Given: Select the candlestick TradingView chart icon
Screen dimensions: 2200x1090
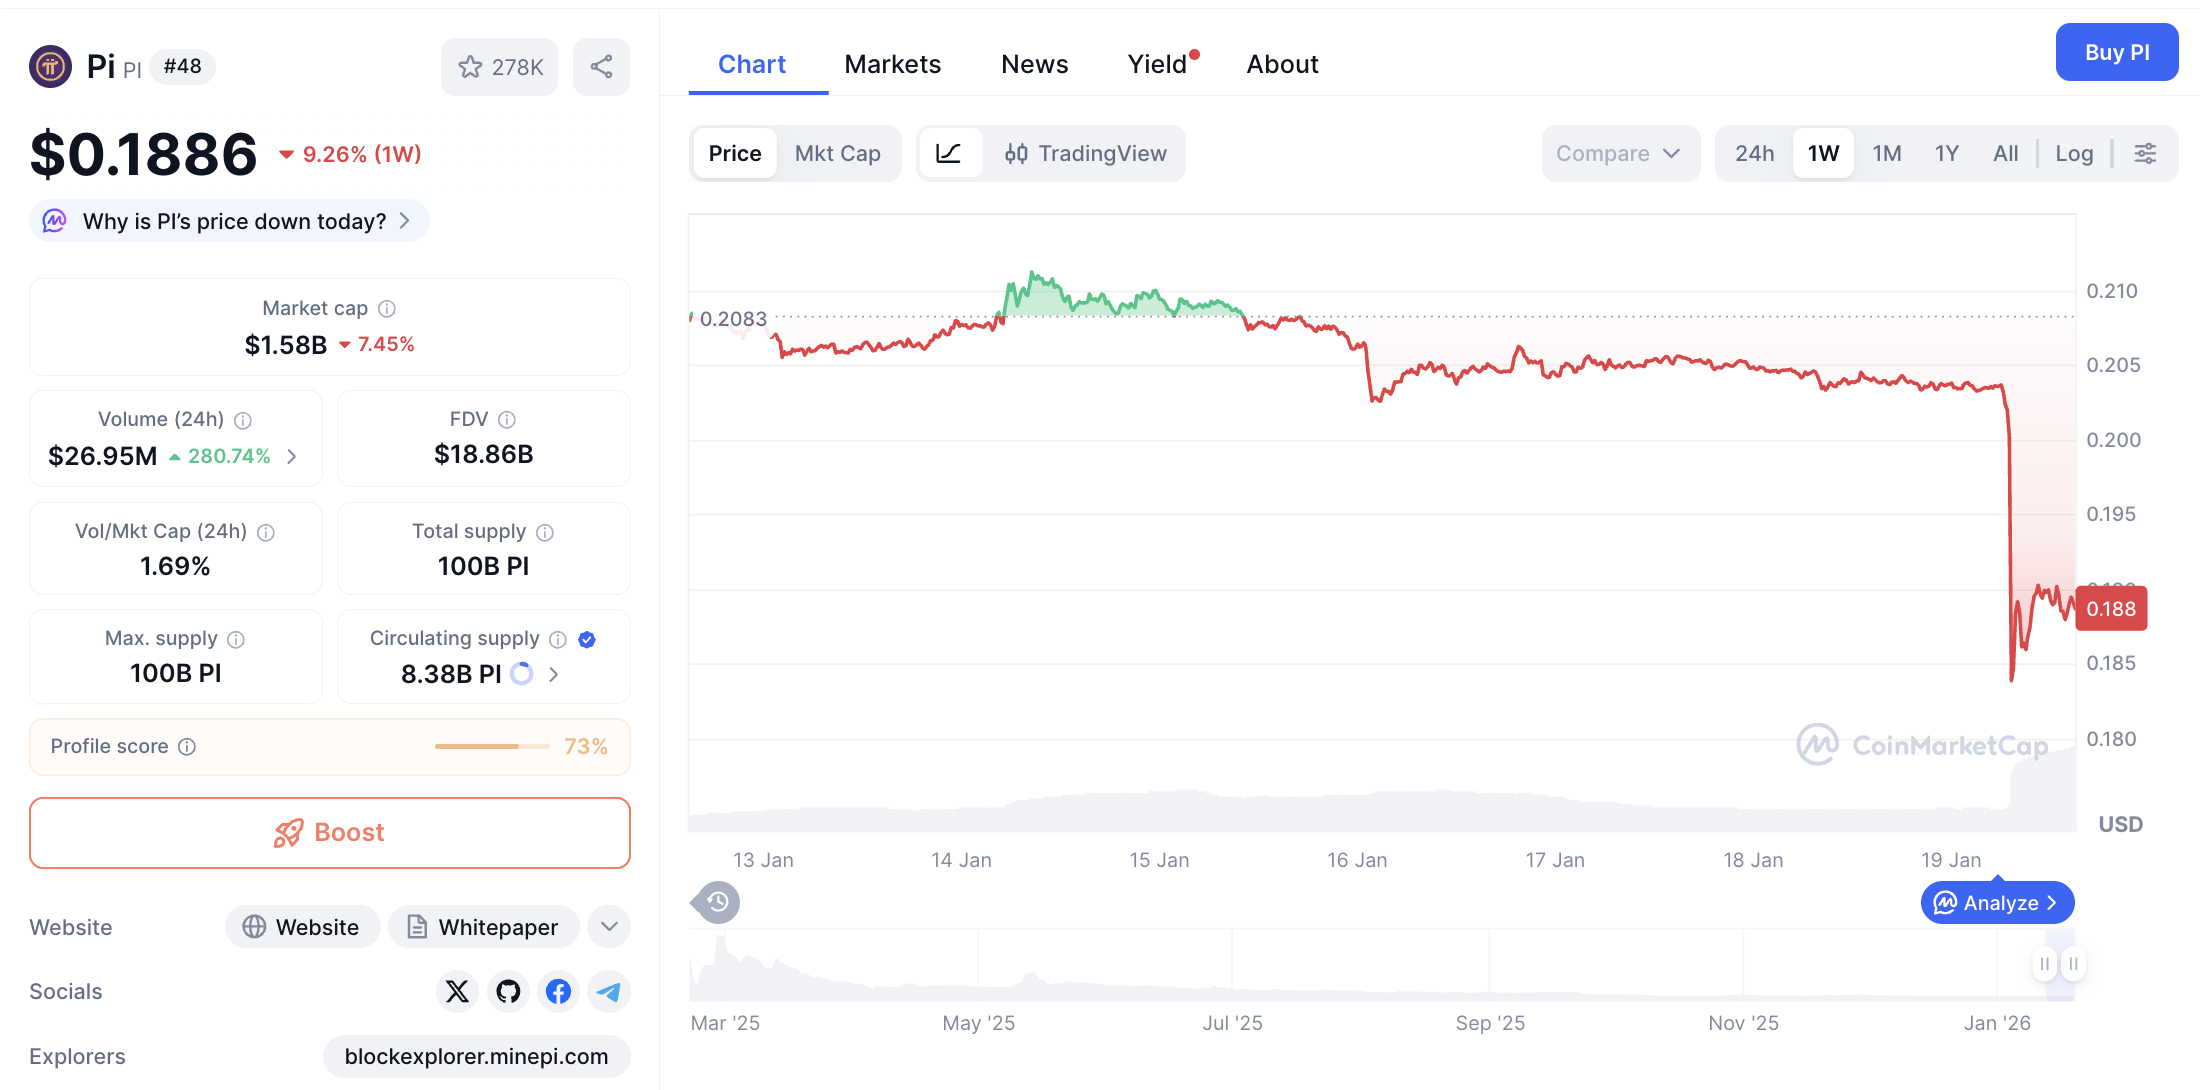Looking at the screenshot, I should 1016,153.
